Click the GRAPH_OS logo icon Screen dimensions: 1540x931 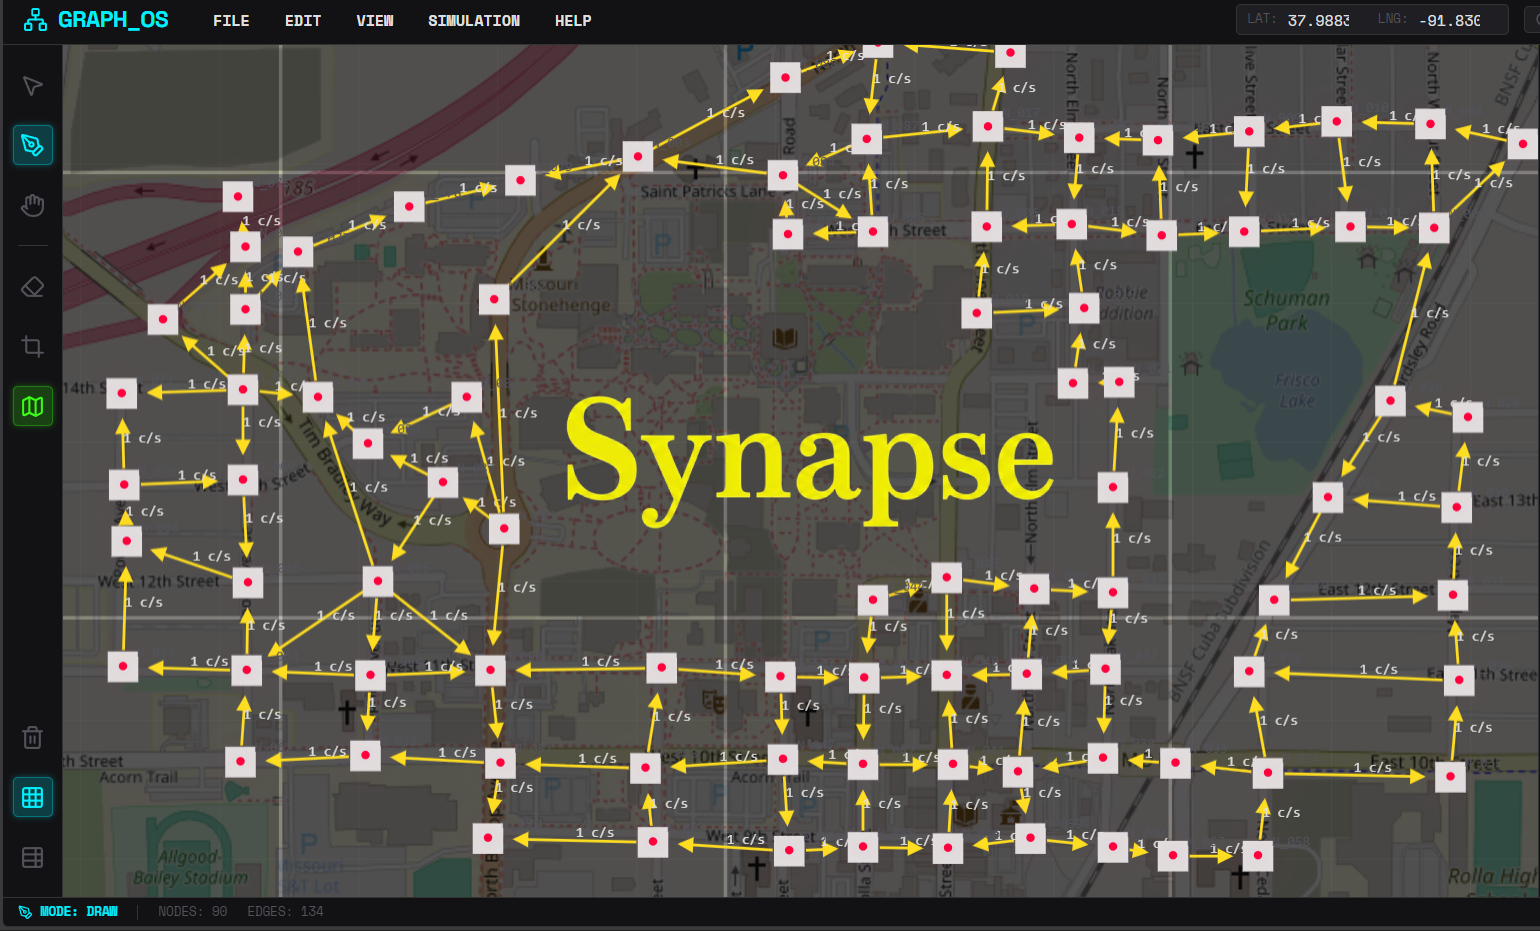(35, 20)
